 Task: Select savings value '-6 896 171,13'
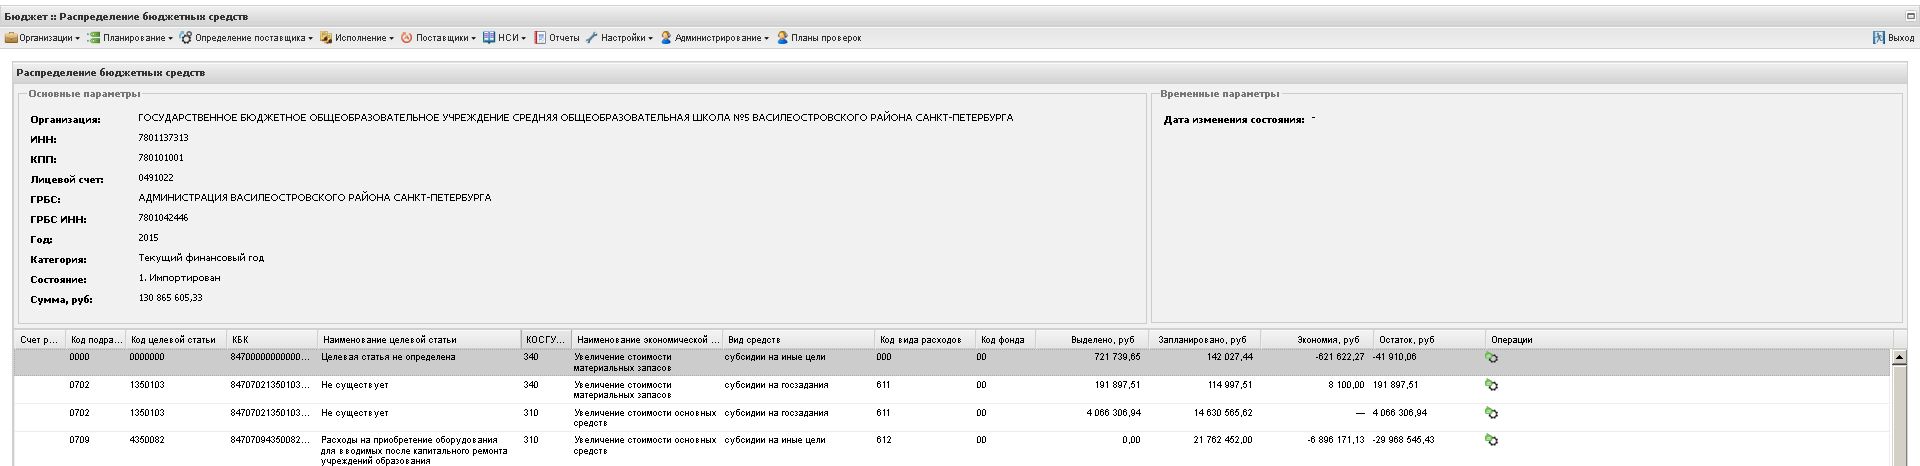pyautogui.click(x=1336, y=440)
